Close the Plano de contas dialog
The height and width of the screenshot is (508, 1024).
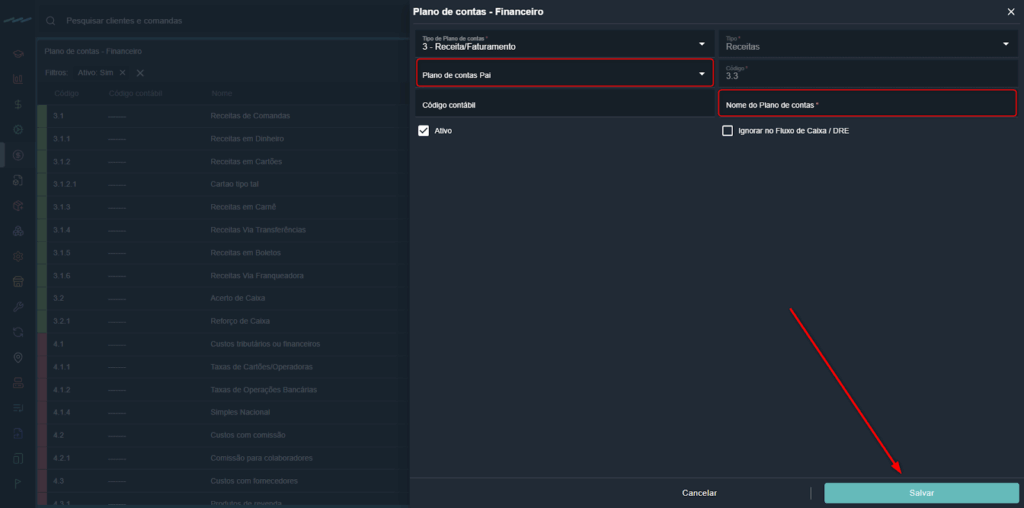(1009, 11)
